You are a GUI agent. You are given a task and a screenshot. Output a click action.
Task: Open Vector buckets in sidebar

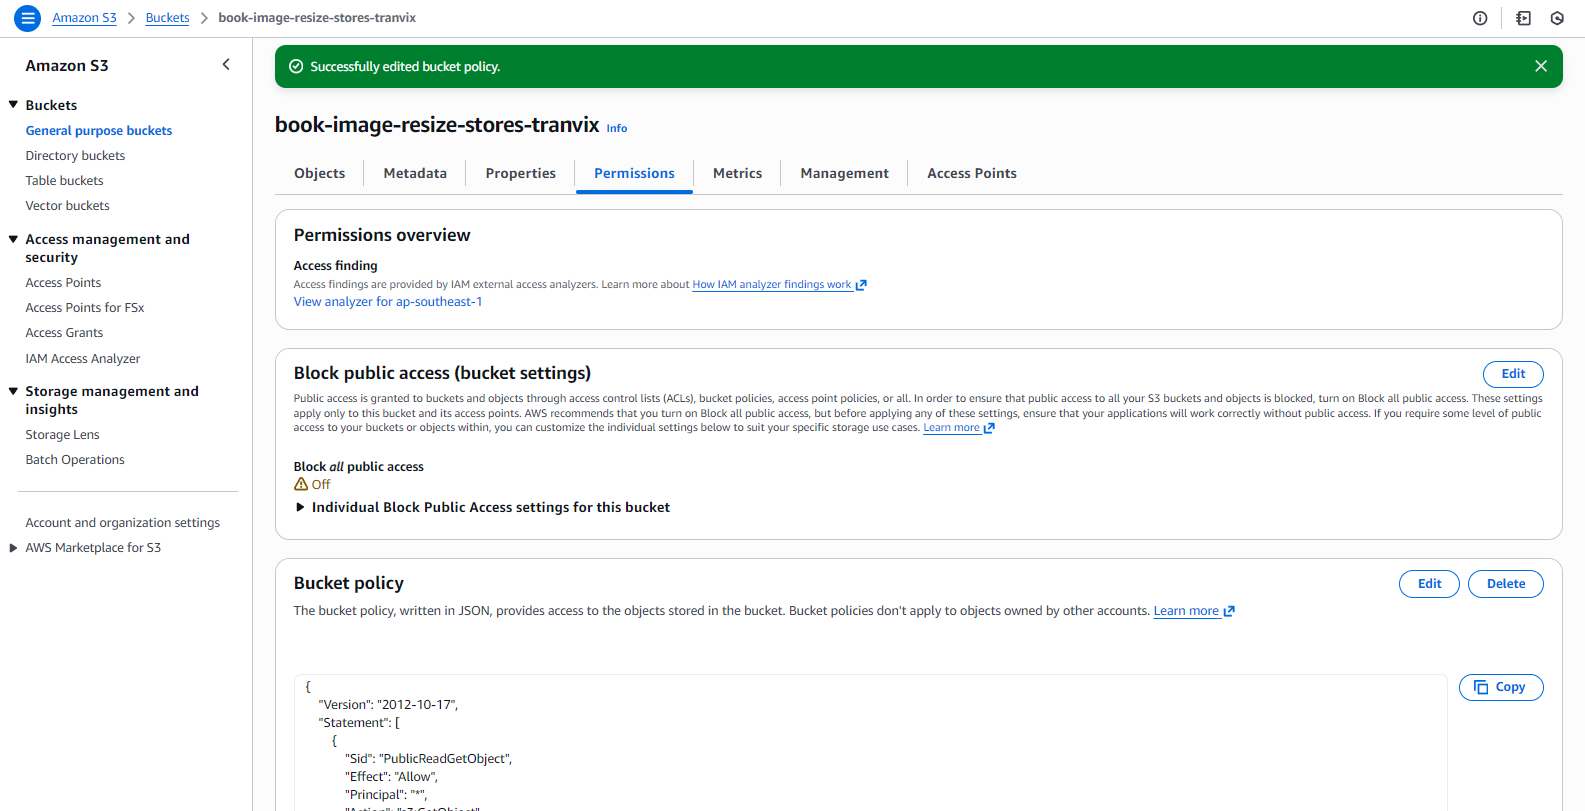68,206
